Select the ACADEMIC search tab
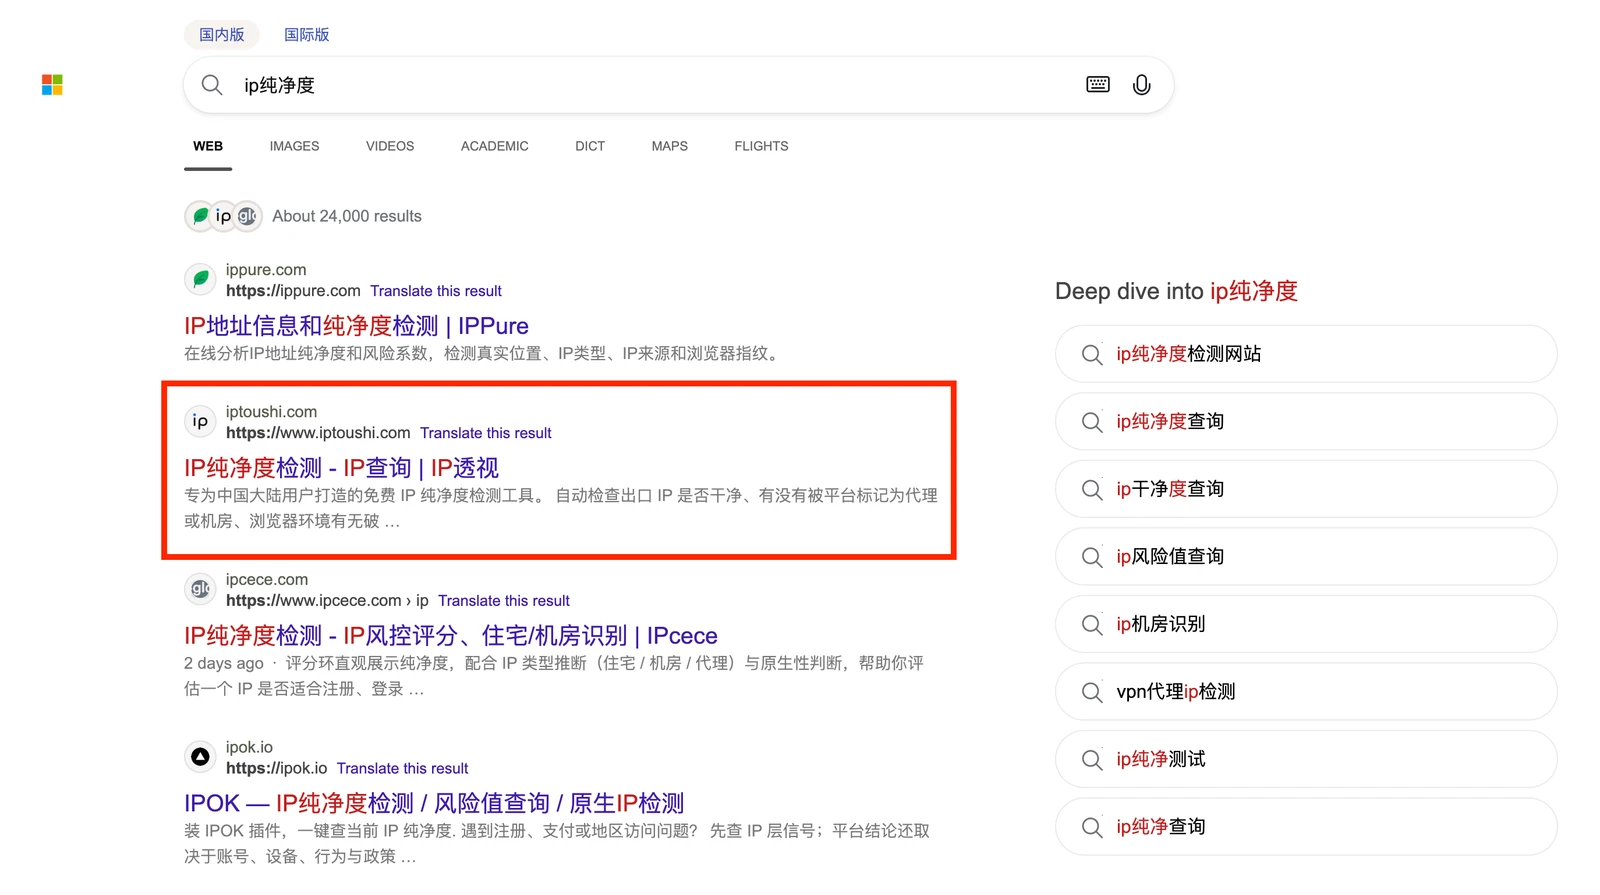 pyautogui.click(x=494, y=146)
